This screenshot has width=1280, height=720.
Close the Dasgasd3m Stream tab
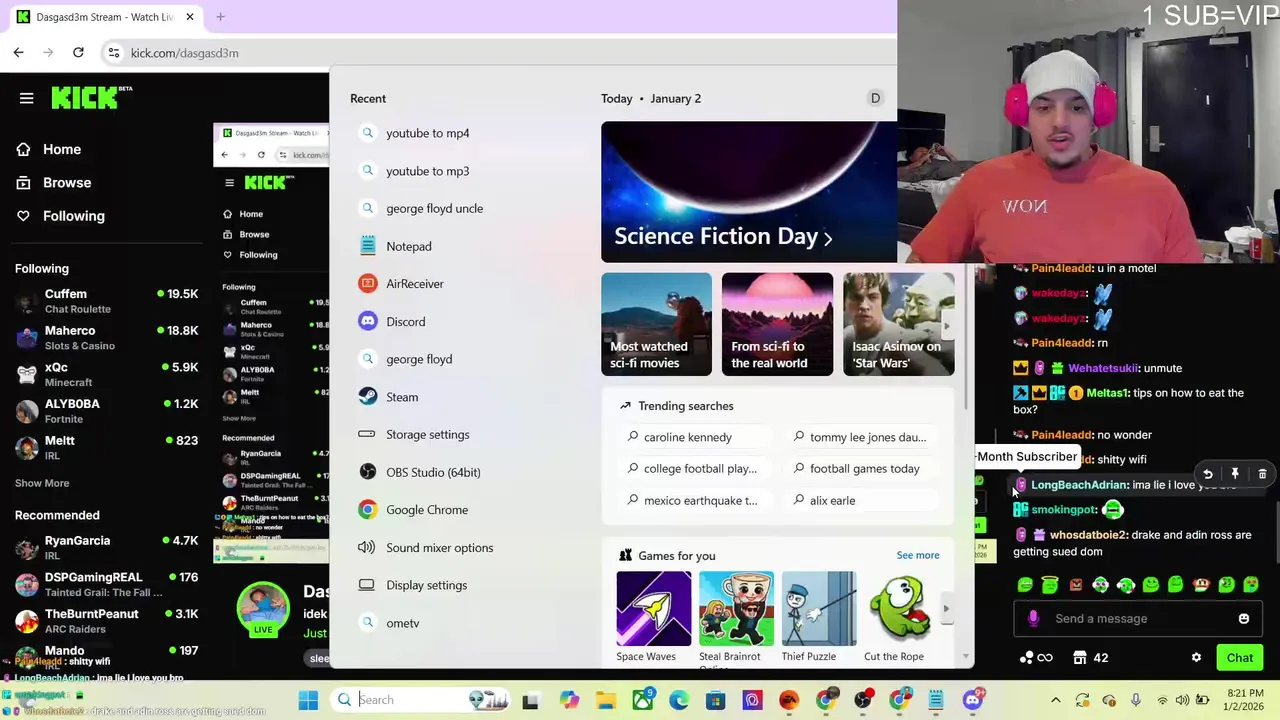tap(189, 17)
